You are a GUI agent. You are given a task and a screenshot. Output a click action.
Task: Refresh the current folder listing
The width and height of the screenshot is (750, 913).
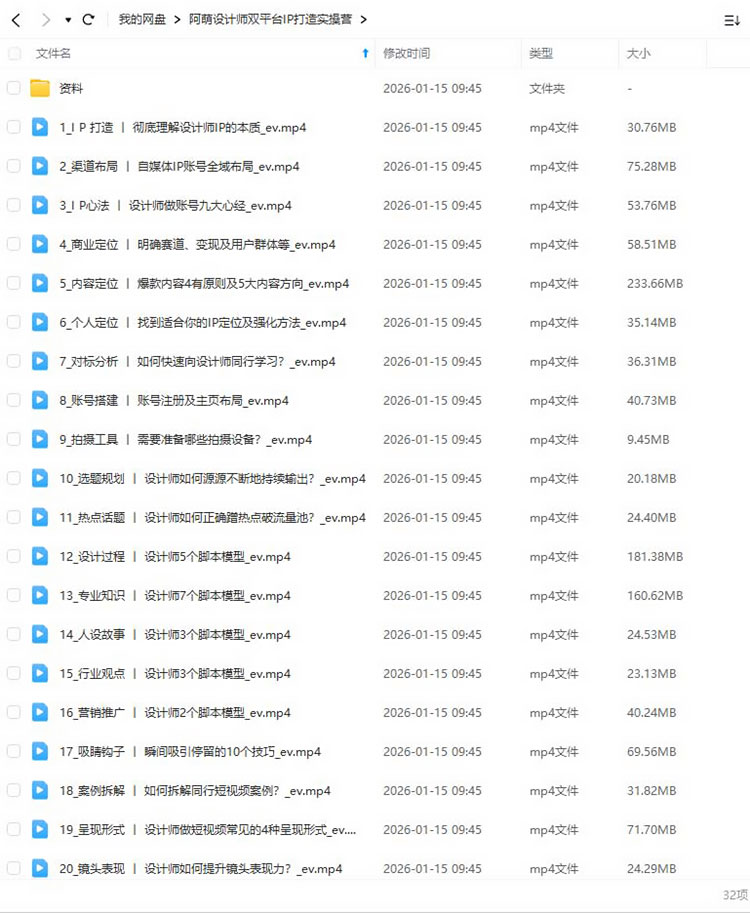click(89, 20)
